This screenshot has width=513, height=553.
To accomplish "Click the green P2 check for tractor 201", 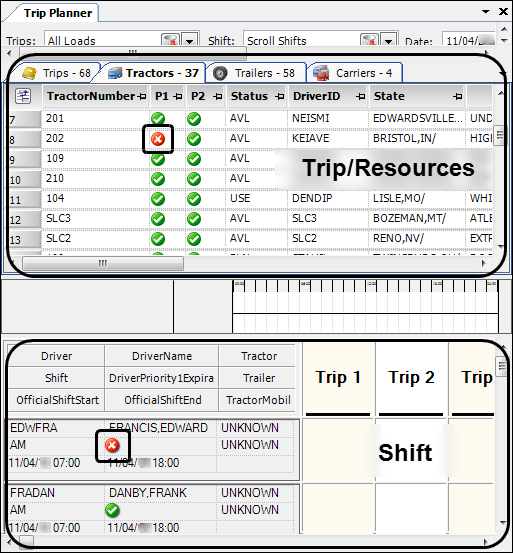I will (194, 119).
